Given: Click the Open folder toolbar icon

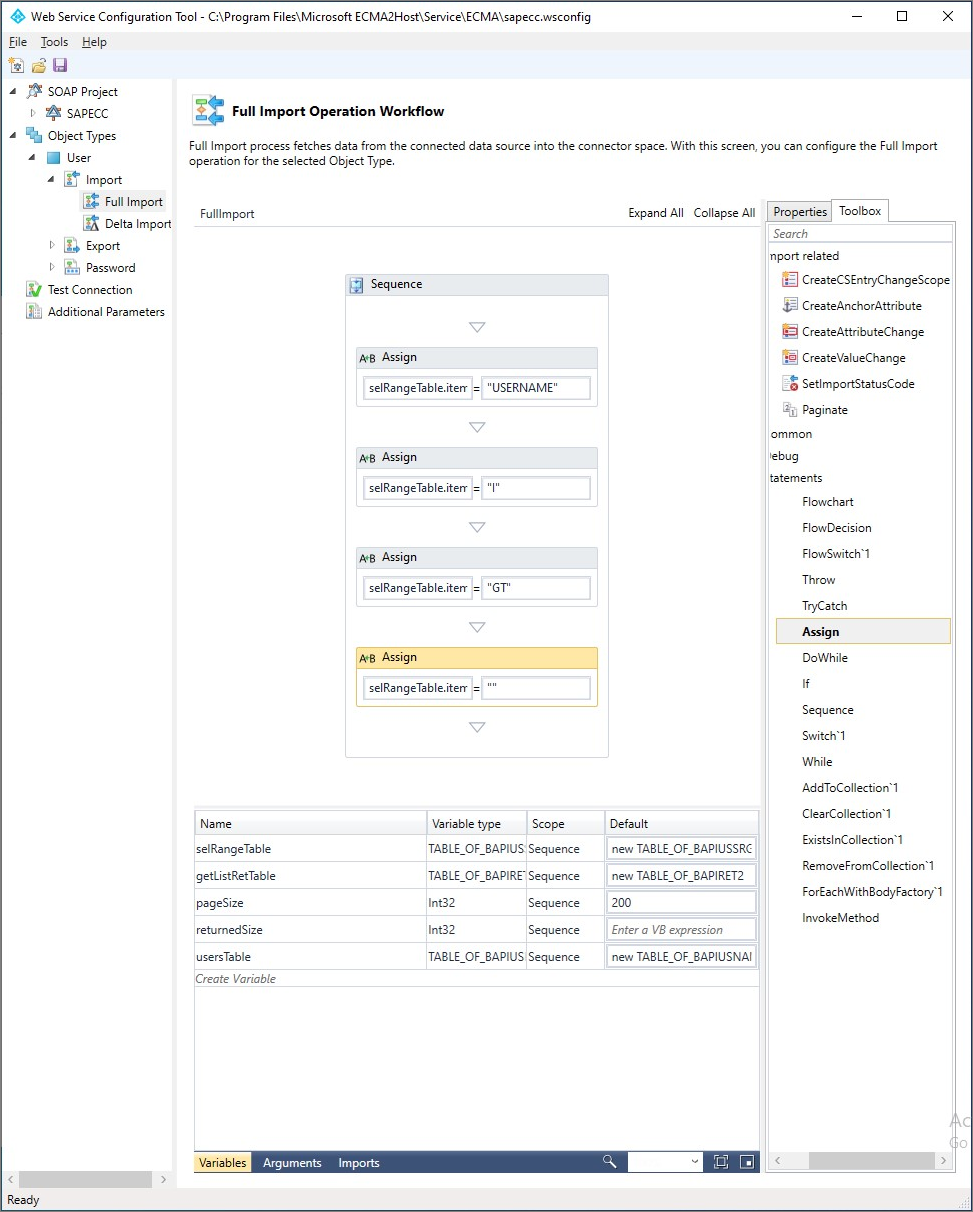Looking at the screenshot, I should pyautogui.click(x=38, y=65).
